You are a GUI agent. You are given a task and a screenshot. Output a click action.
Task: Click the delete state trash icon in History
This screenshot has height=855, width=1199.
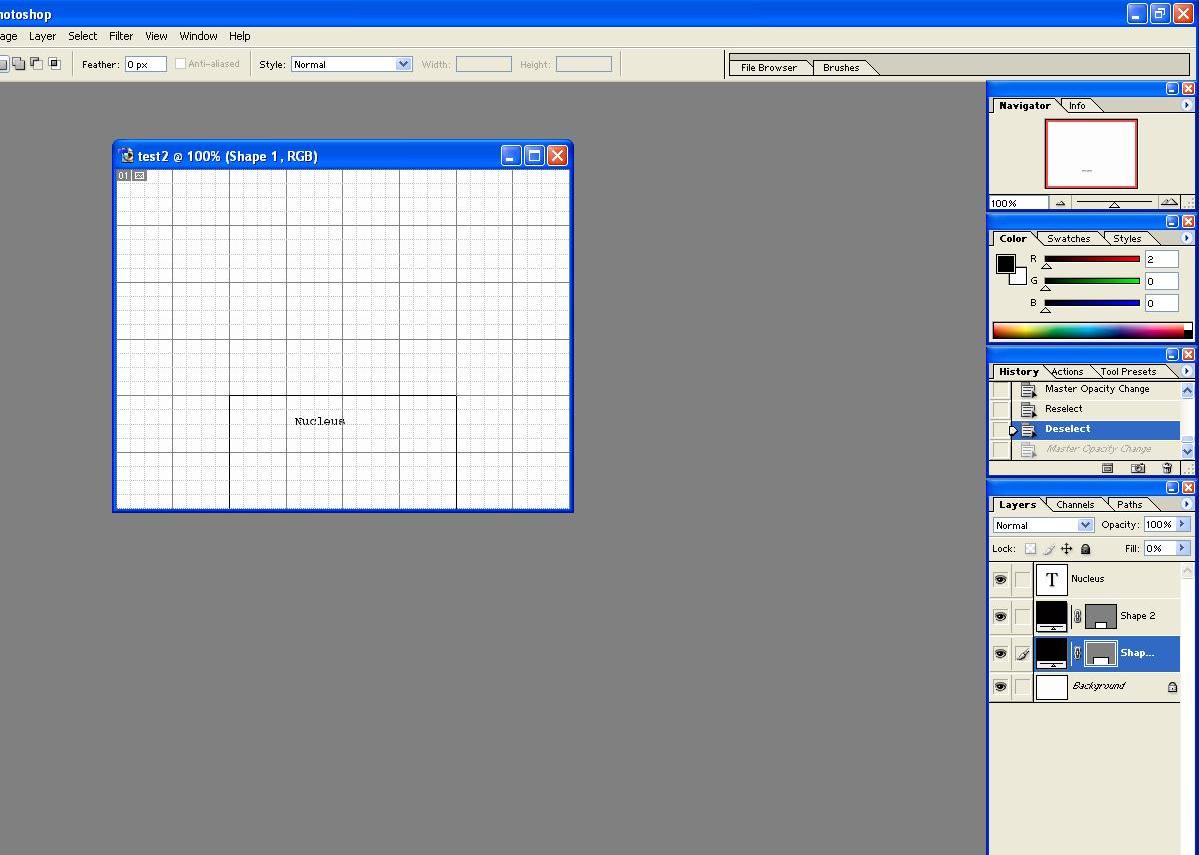[1167, 468]
